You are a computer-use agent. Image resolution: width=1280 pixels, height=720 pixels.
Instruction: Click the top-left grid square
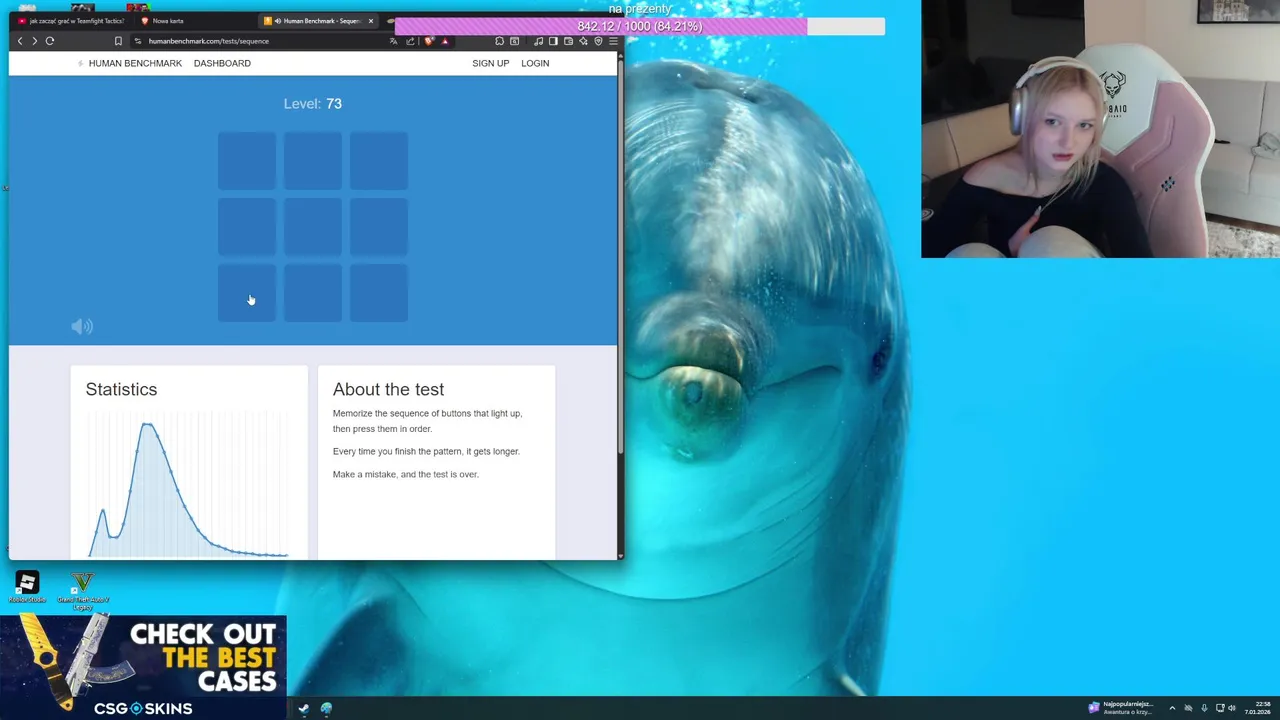pos(247,161)
